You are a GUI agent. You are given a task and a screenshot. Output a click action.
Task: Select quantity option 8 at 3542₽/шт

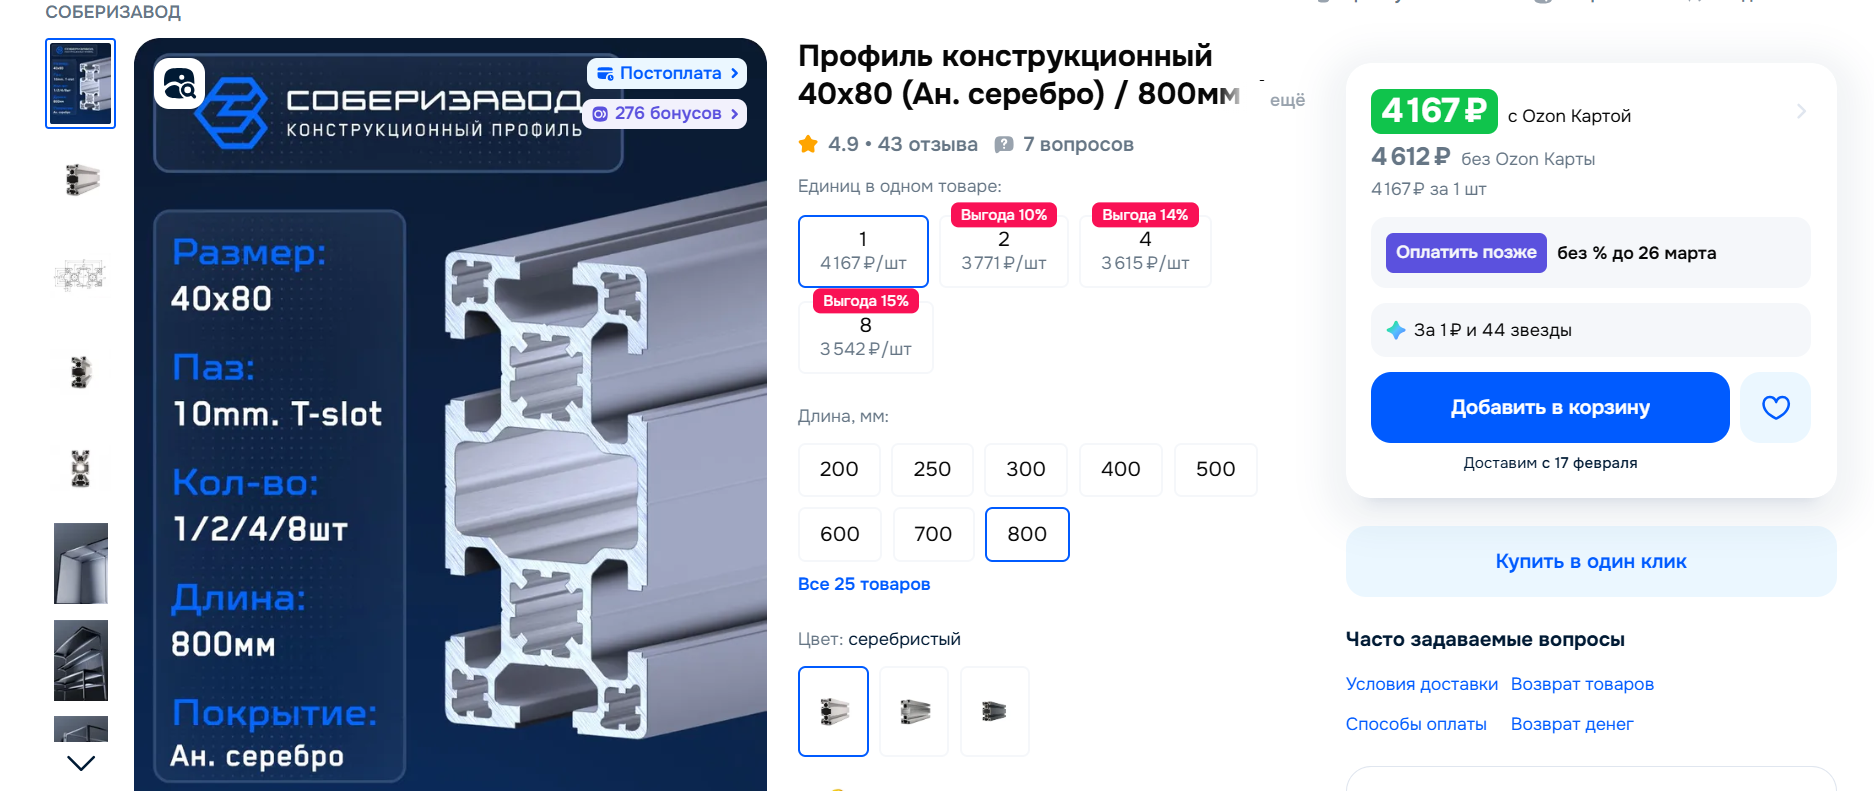tap(865, 337)
